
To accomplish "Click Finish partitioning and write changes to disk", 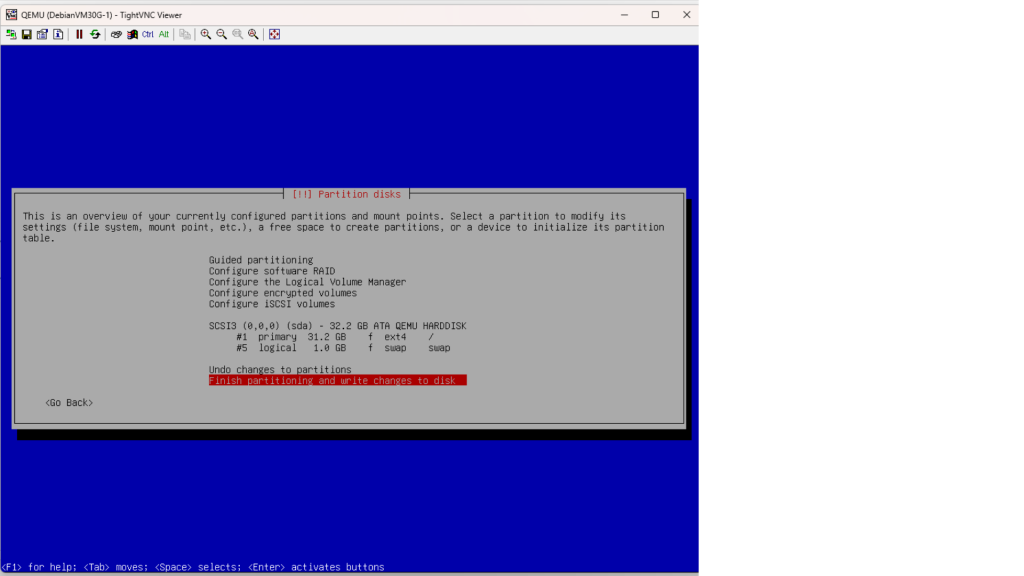I will click(x=337, y=381).
